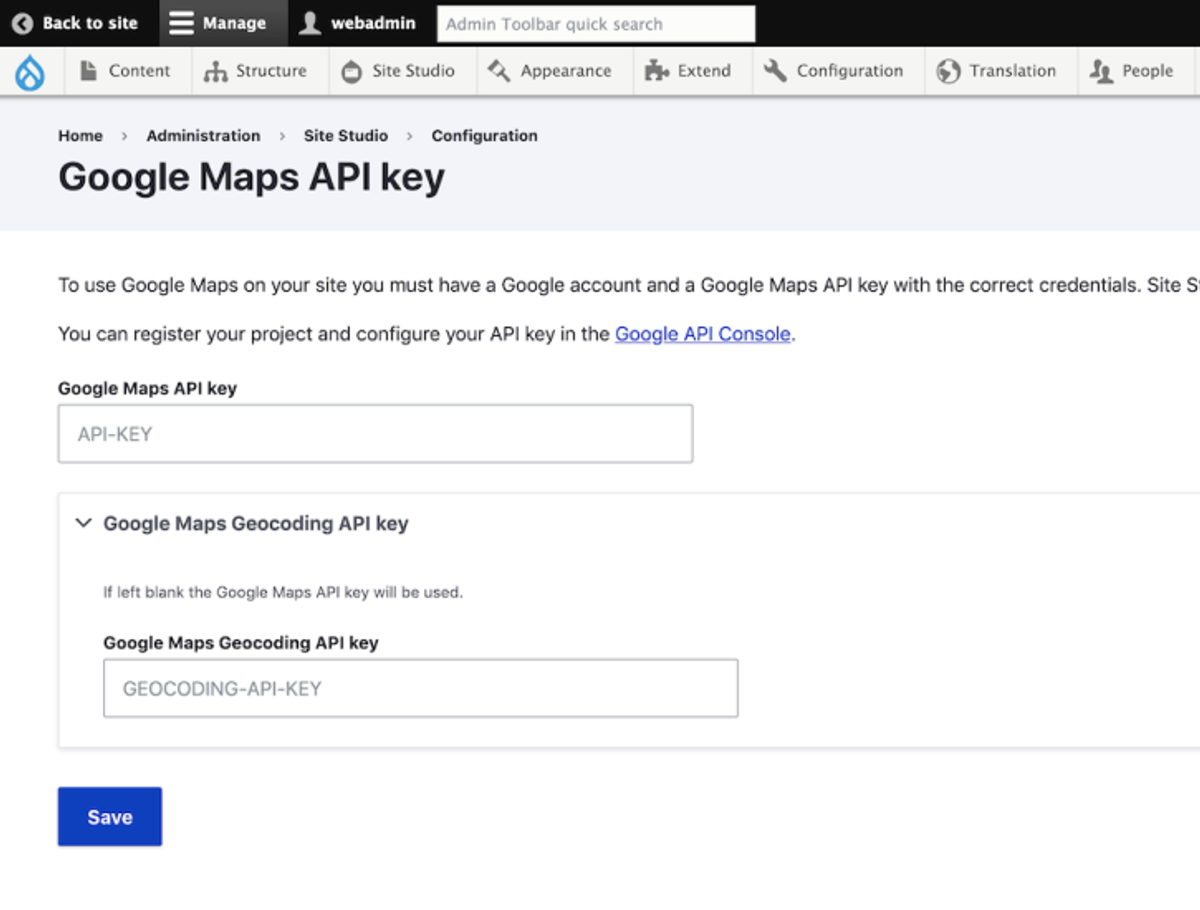Click the Administration breadcrumb link
Screen dimensions: 1200x910
tap(203, 136)
